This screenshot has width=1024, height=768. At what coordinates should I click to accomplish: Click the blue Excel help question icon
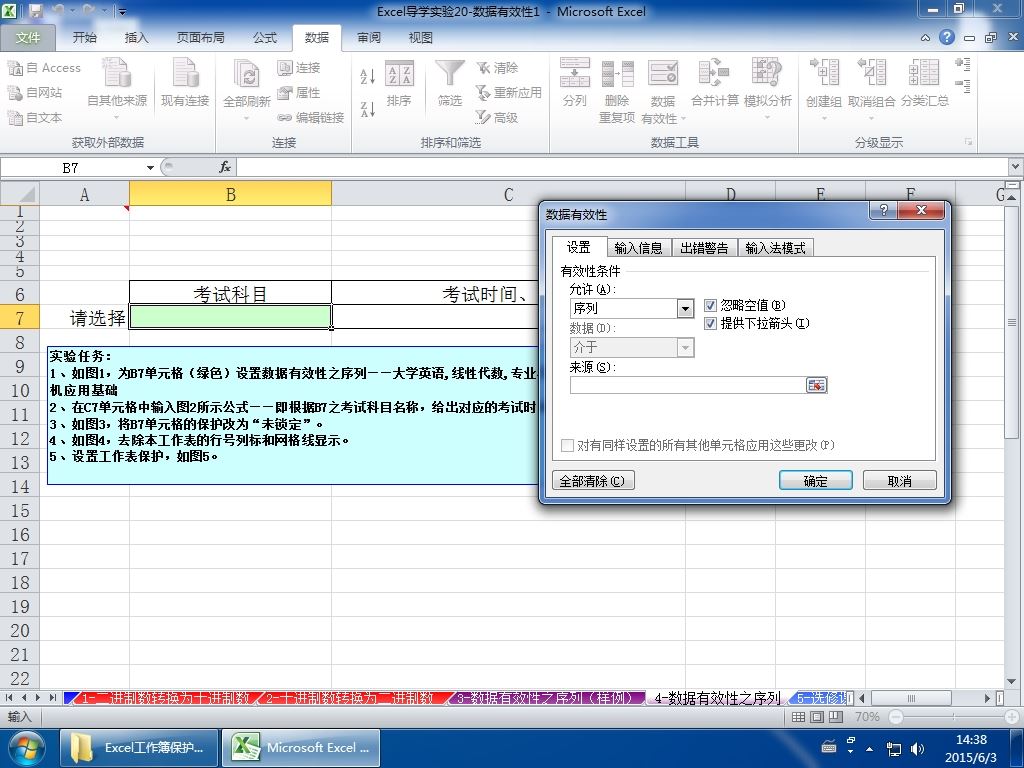tap(947, 37)
